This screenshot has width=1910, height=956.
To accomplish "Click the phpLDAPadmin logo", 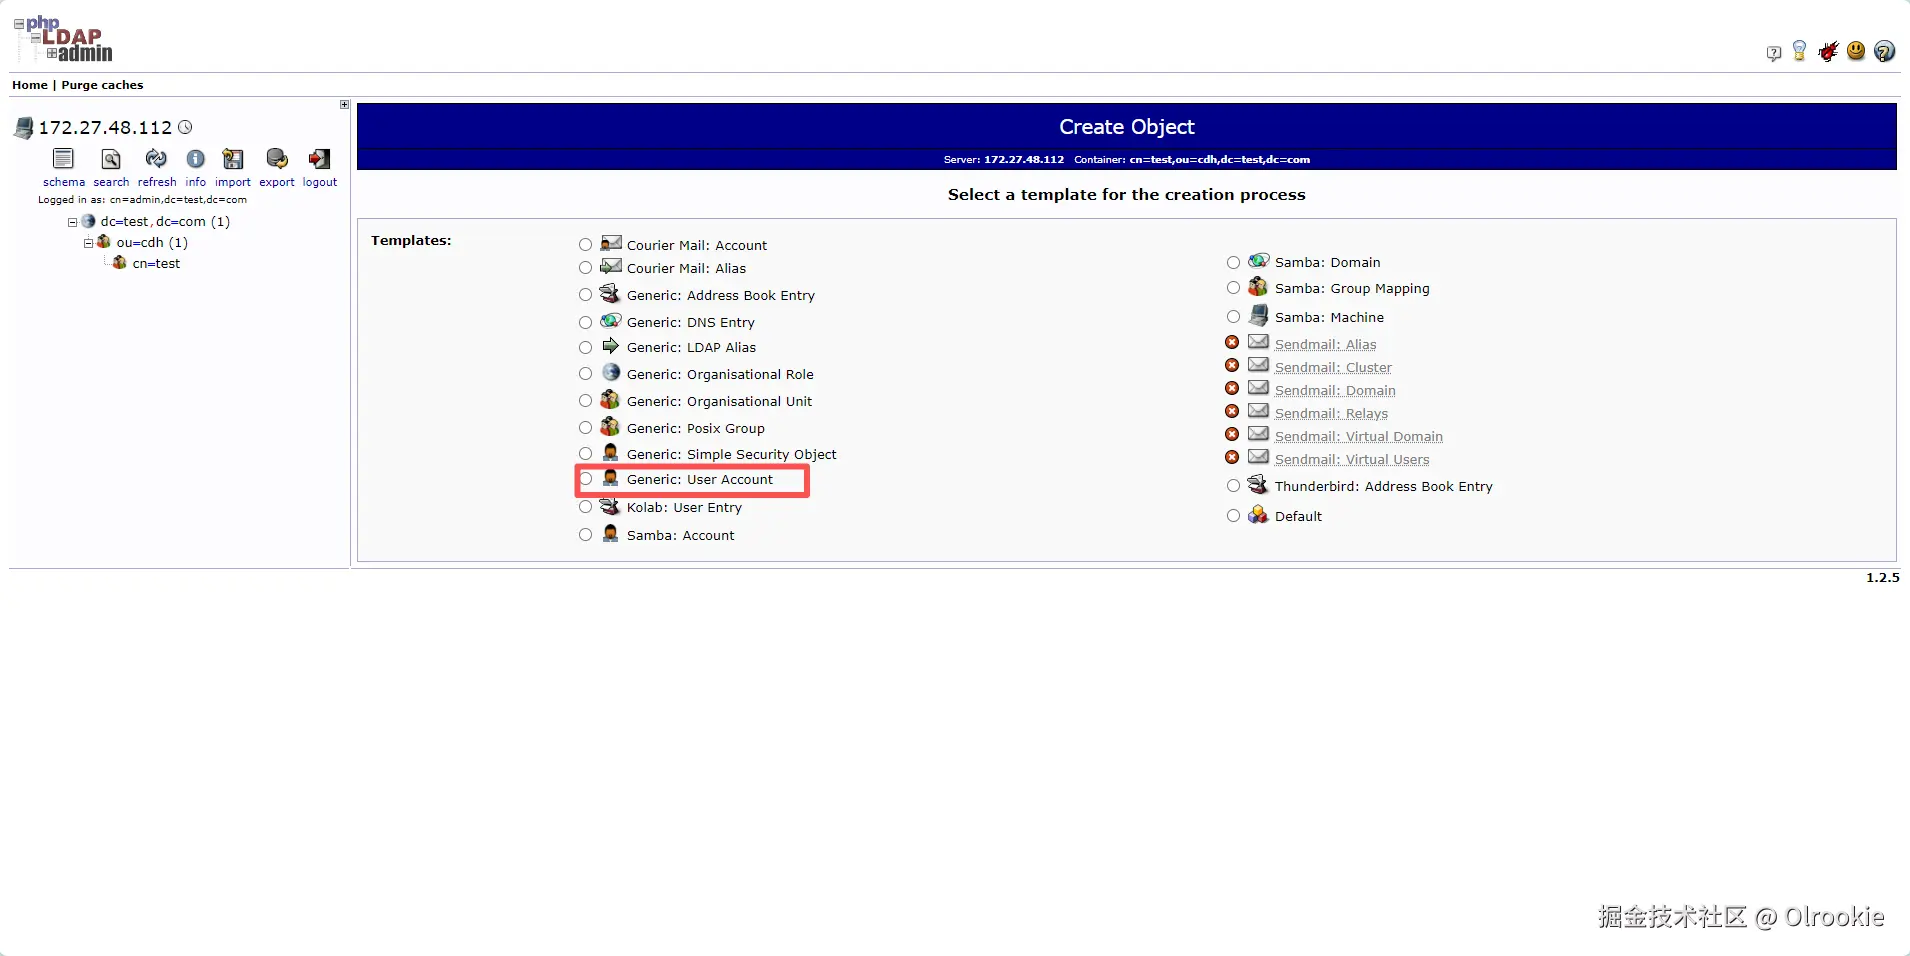I will [63, 39].
